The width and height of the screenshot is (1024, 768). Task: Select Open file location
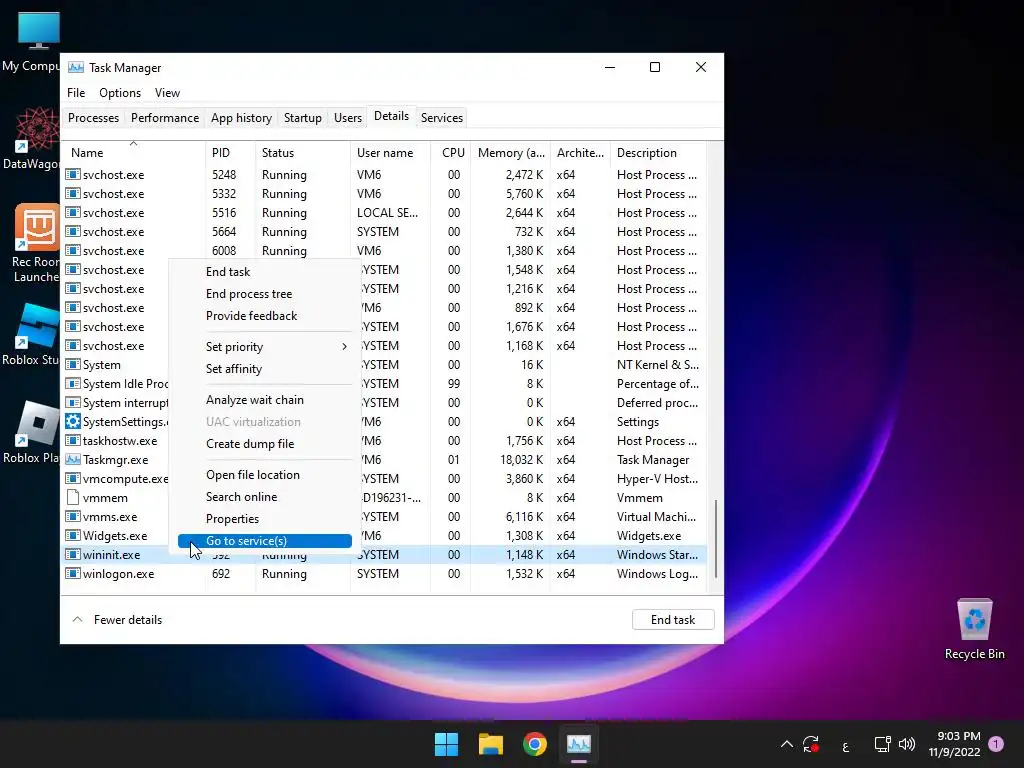264,475
